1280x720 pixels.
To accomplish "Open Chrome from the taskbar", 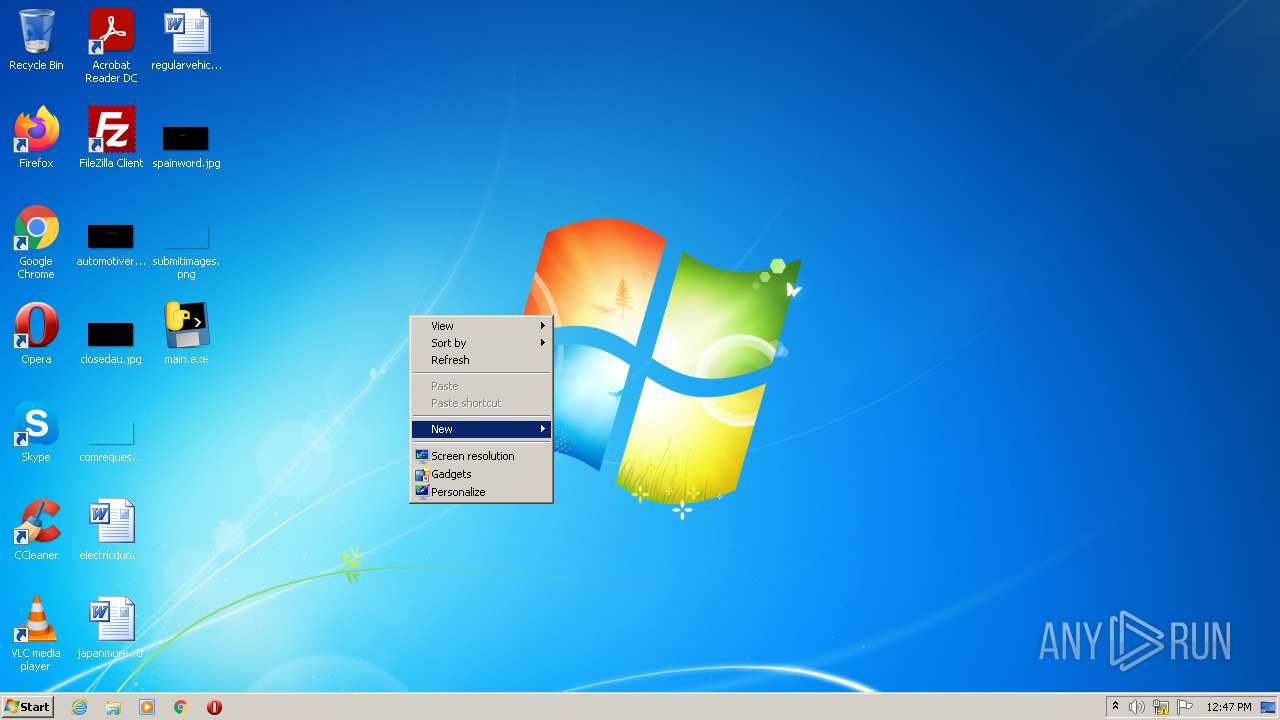I will coord(181,707).
